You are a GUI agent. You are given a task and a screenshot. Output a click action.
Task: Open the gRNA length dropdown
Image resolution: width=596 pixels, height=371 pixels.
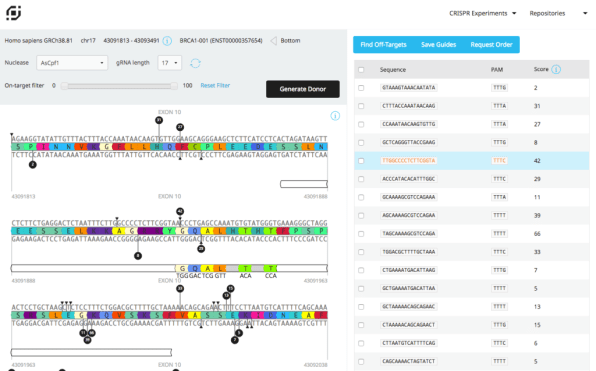170,63
